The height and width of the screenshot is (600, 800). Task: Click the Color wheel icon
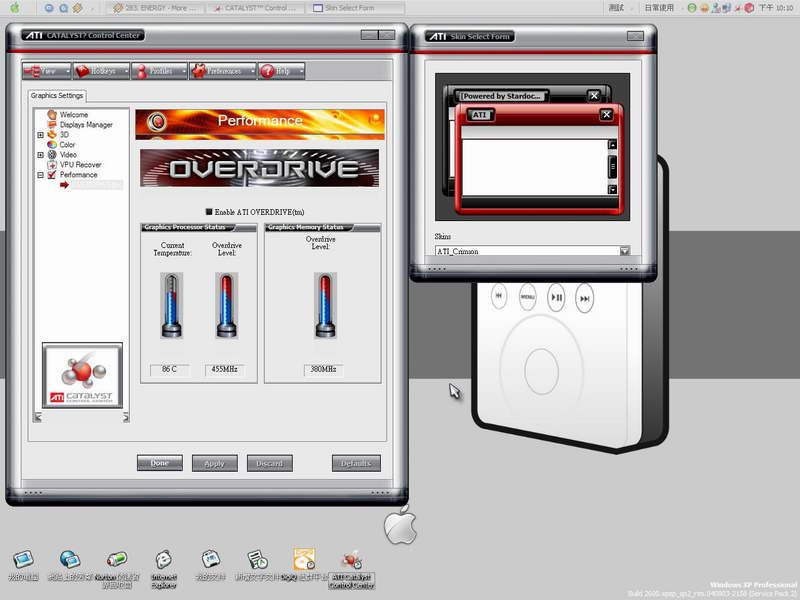(x=52, y=144)
